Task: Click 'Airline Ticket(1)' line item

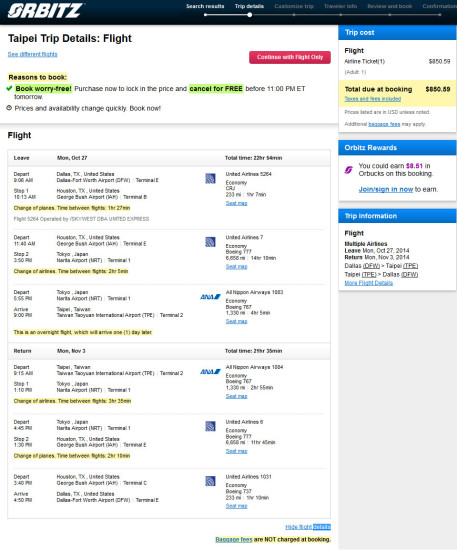Action: point(364,62)
